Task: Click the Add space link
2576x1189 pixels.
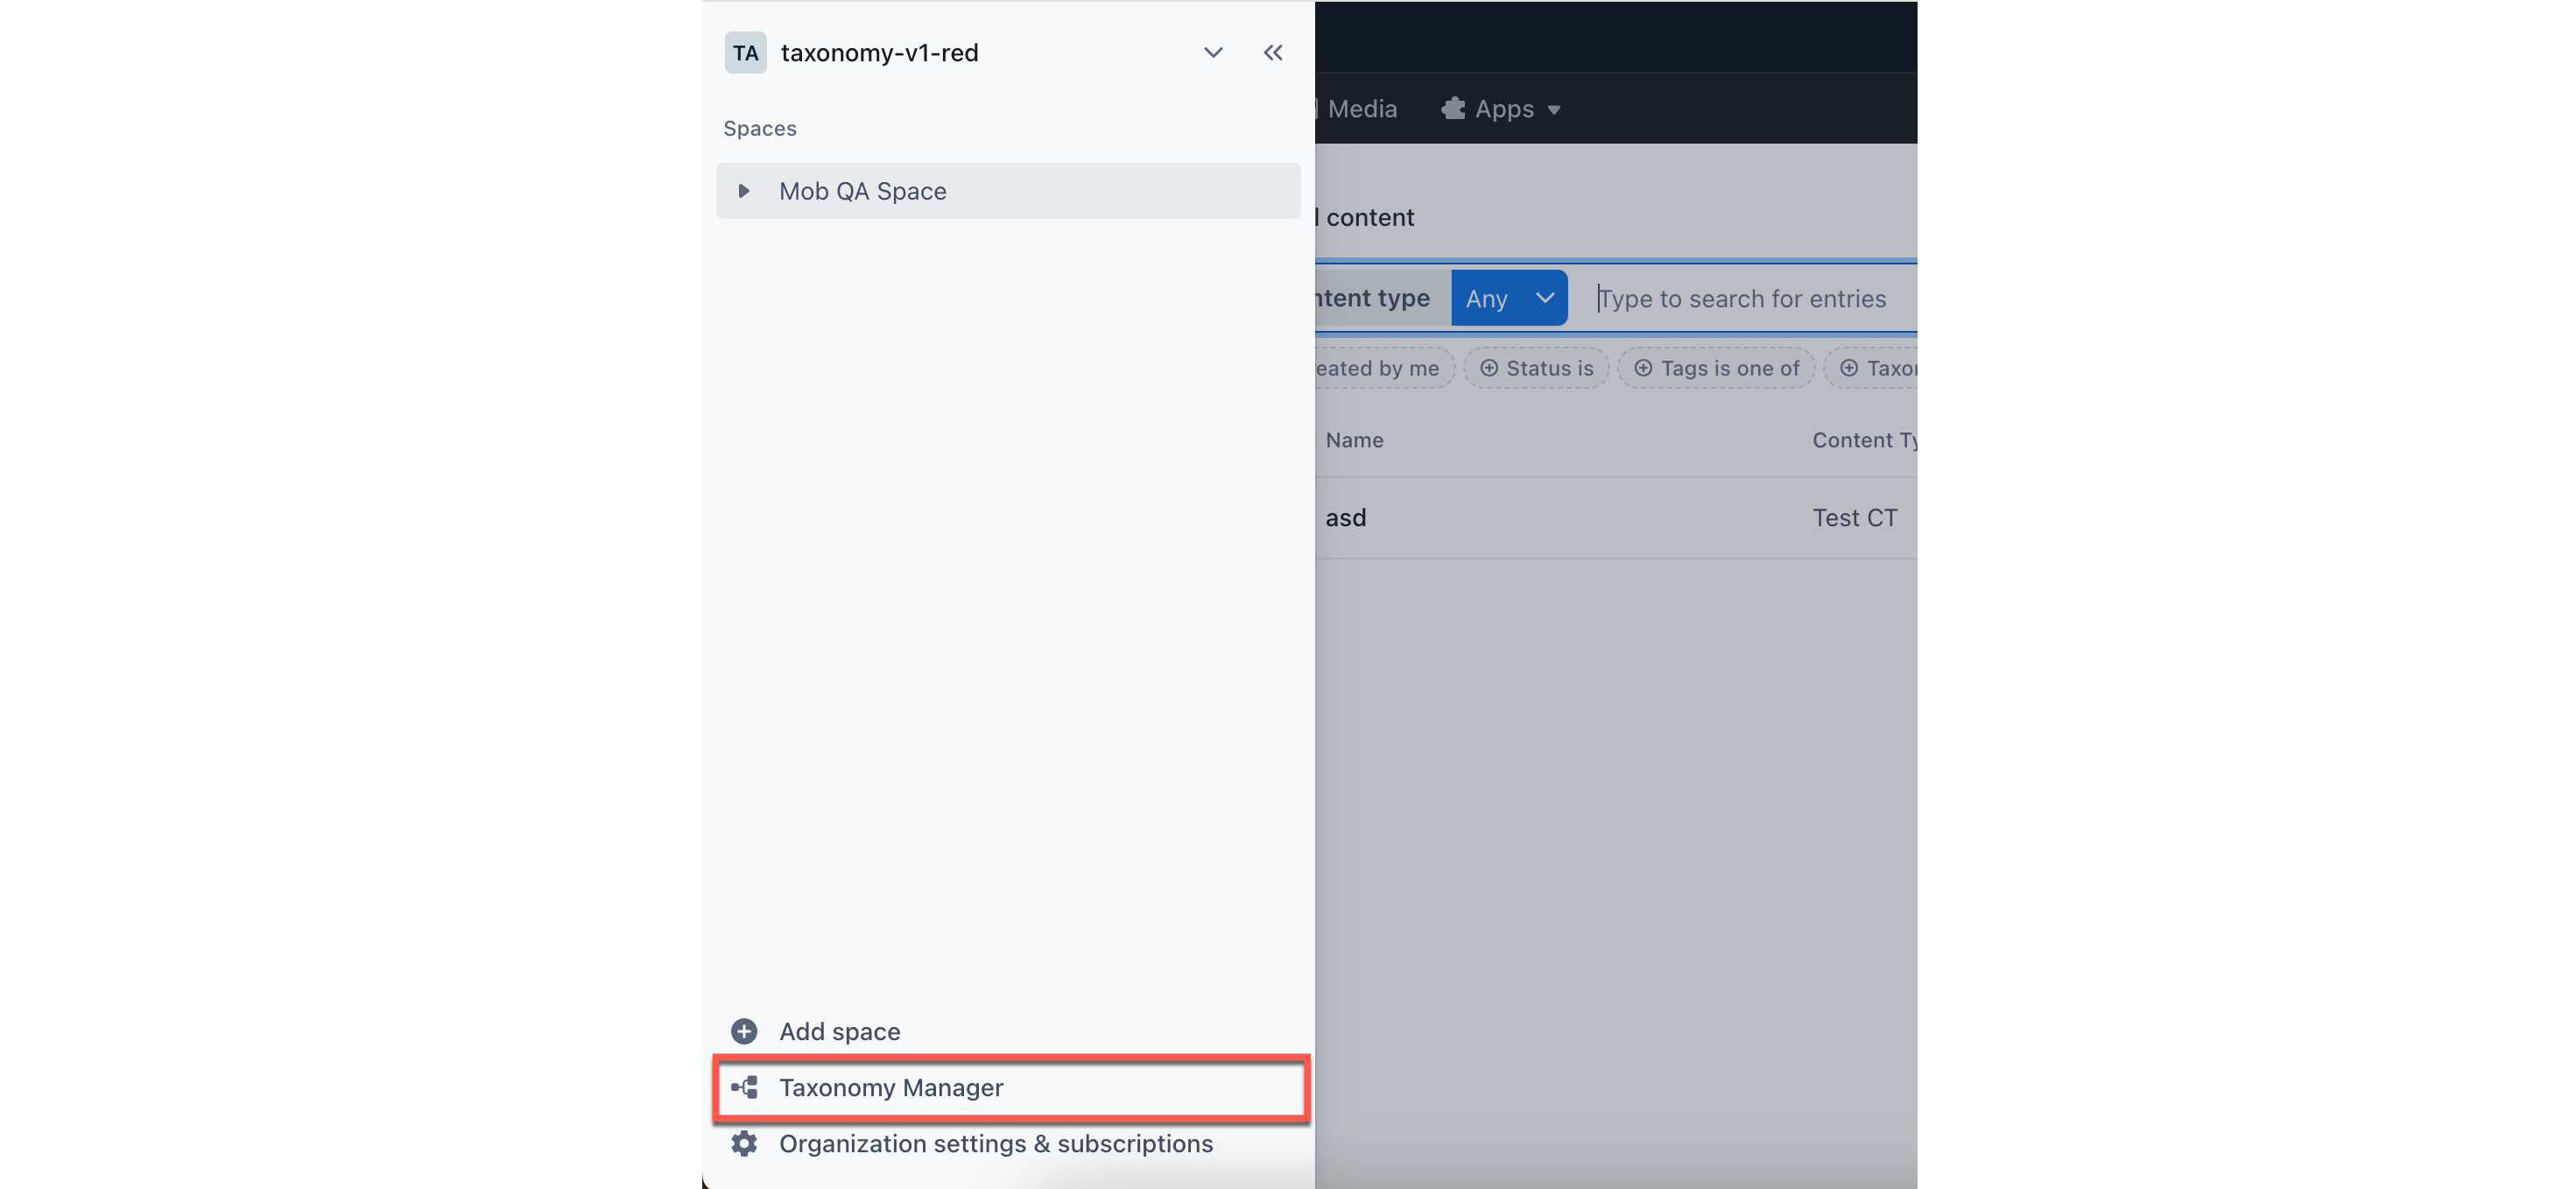Action: [x=839, y=1031]
